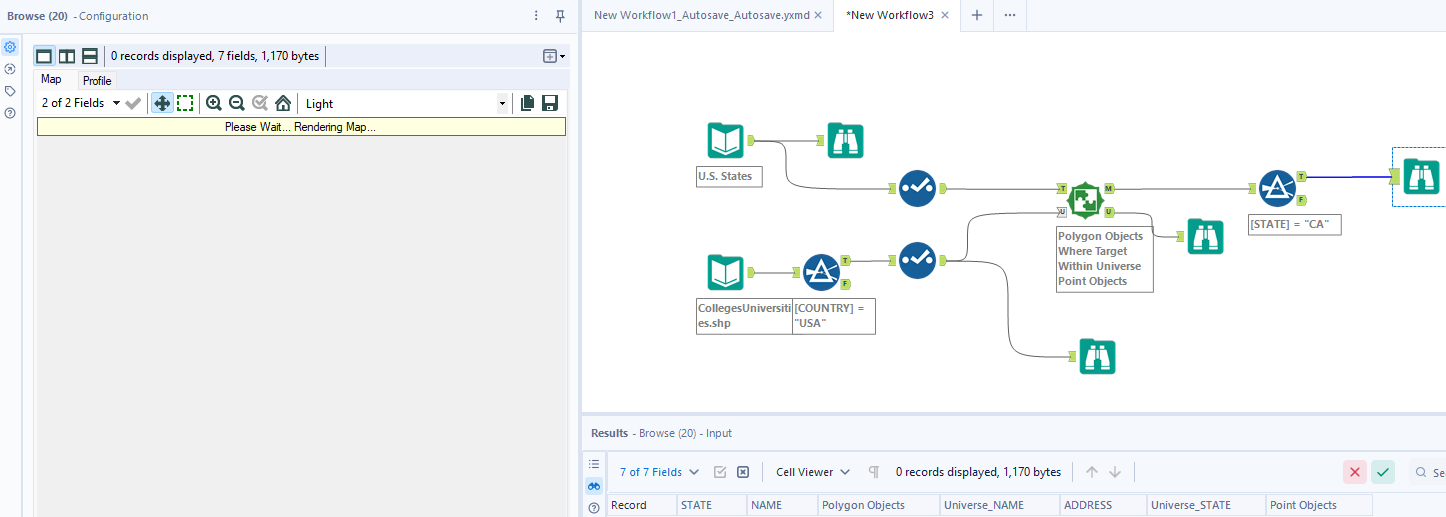
Task: Pin the Configuration panel
Action: pos(560,16)
